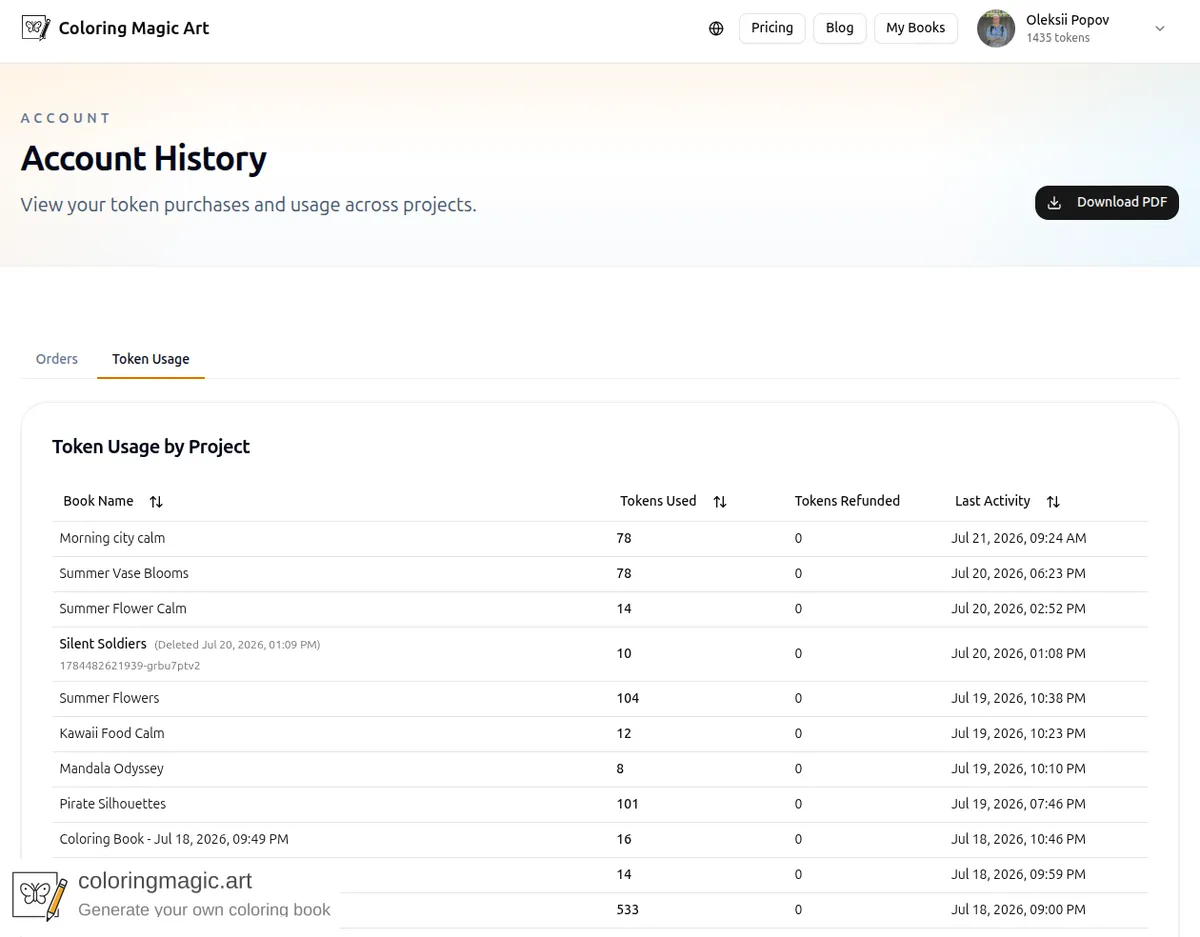
Task: Click the date Jul 19, 2026, 10:38 PM
Action: 1018,698
